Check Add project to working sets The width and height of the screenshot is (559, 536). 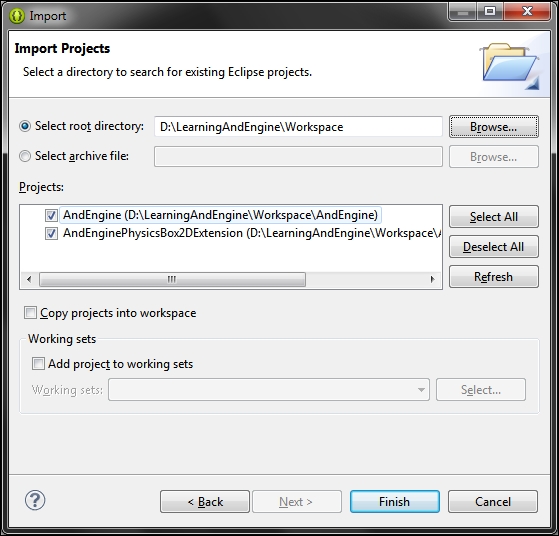click(38, 364)
